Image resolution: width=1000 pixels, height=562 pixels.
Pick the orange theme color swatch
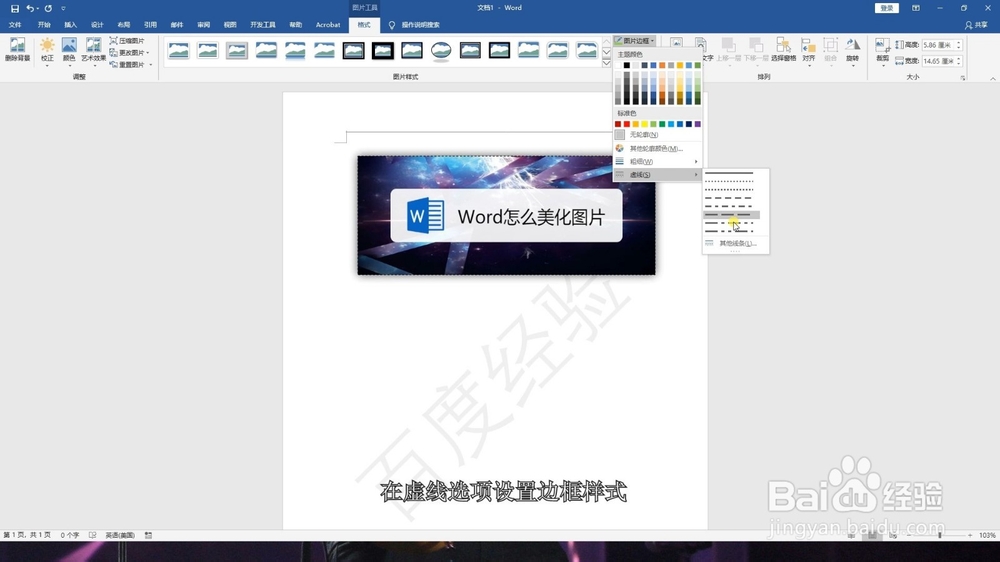(662, 65)
